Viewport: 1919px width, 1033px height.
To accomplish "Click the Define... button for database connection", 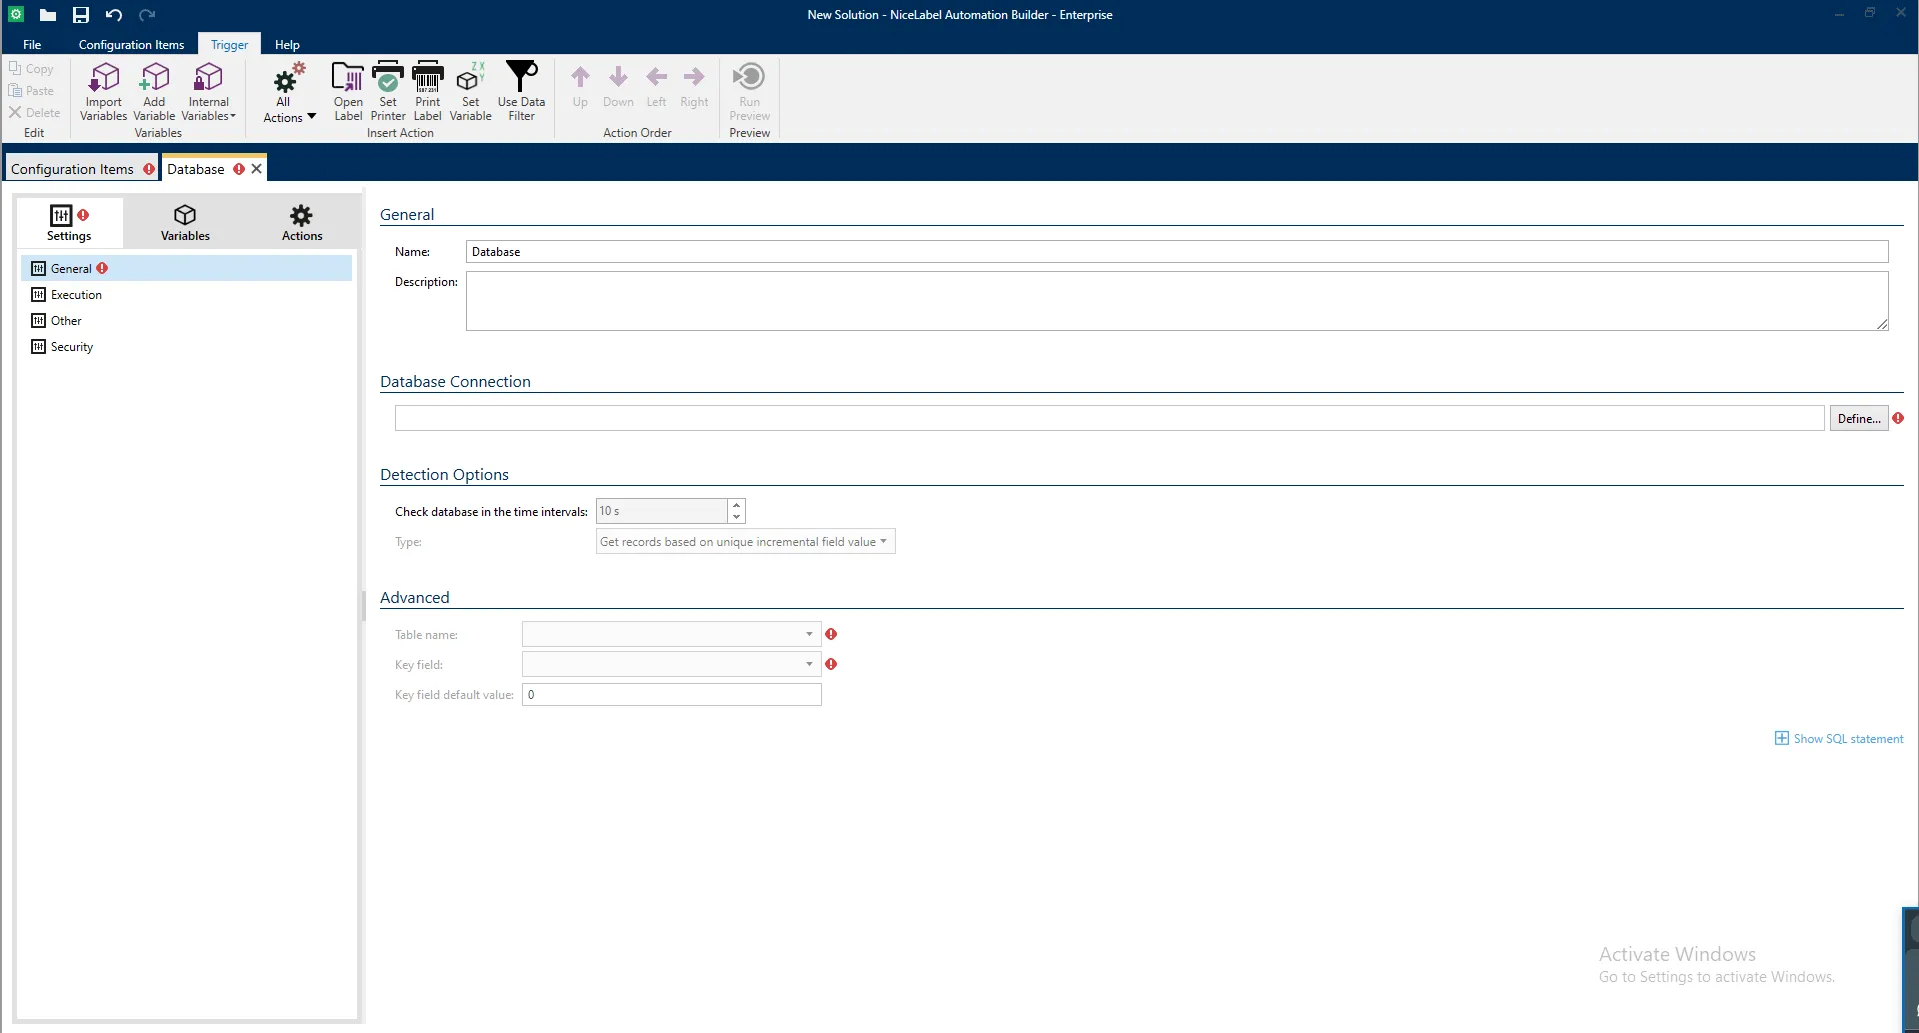I will 1858,419.
